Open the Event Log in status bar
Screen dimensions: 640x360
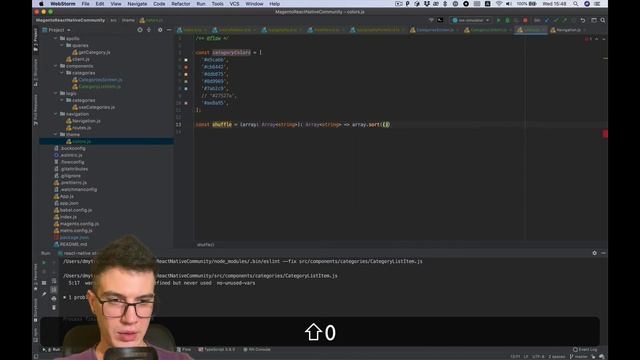pos(585,349)
